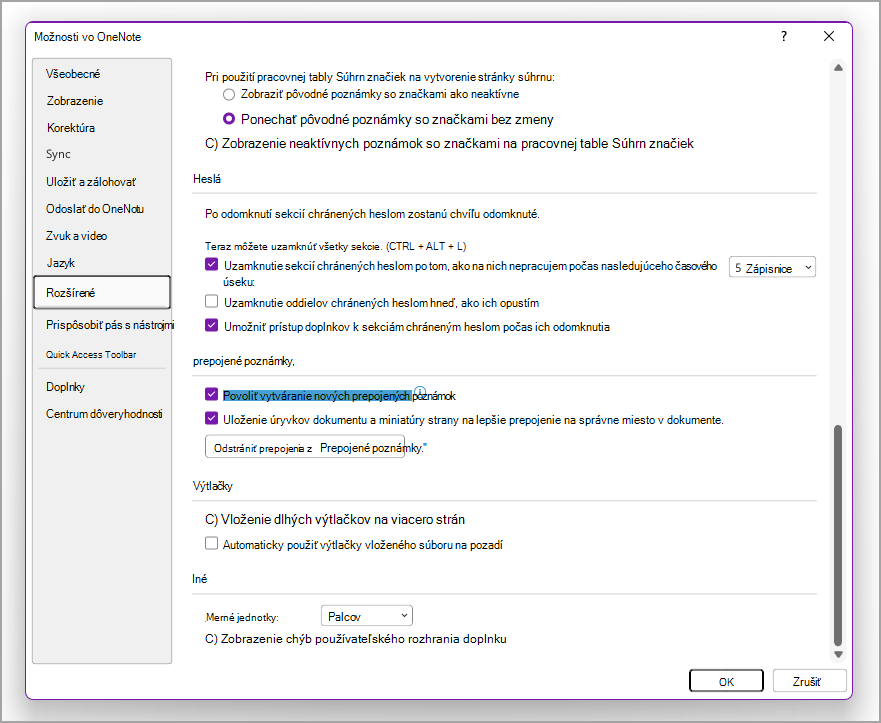Select the Rozšírené category
The height and width of the screenshot is (723, 881).
tap(102, 292)
